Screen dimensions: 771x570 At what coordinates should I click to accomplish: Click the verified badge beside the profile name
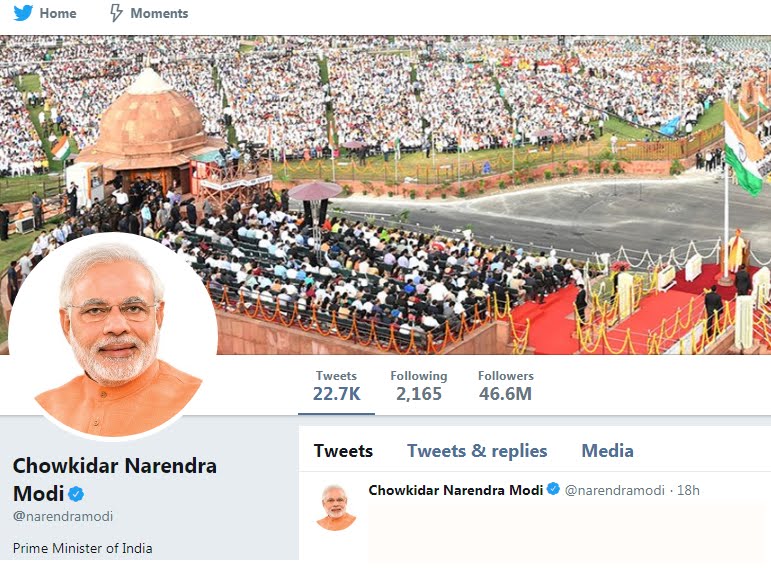pyautogui.click(x=76, y=494)
